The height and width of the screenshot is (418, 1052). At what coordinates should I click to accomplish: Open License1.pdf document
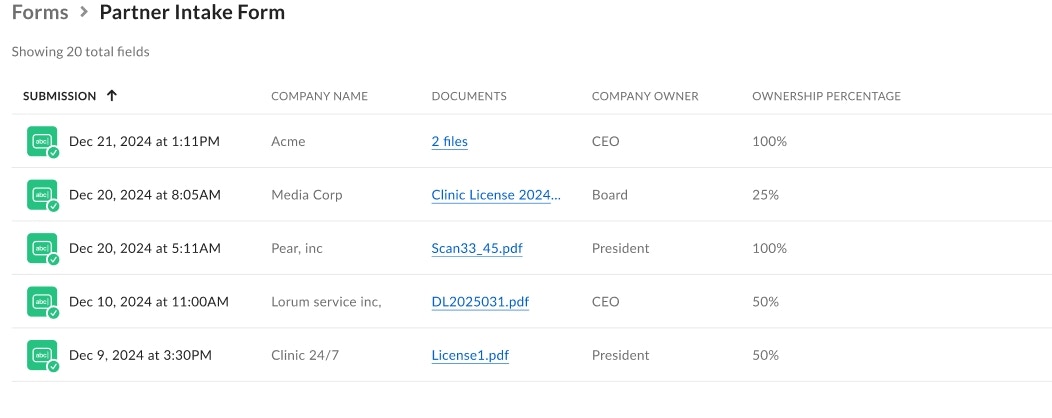tap(470, 356)
